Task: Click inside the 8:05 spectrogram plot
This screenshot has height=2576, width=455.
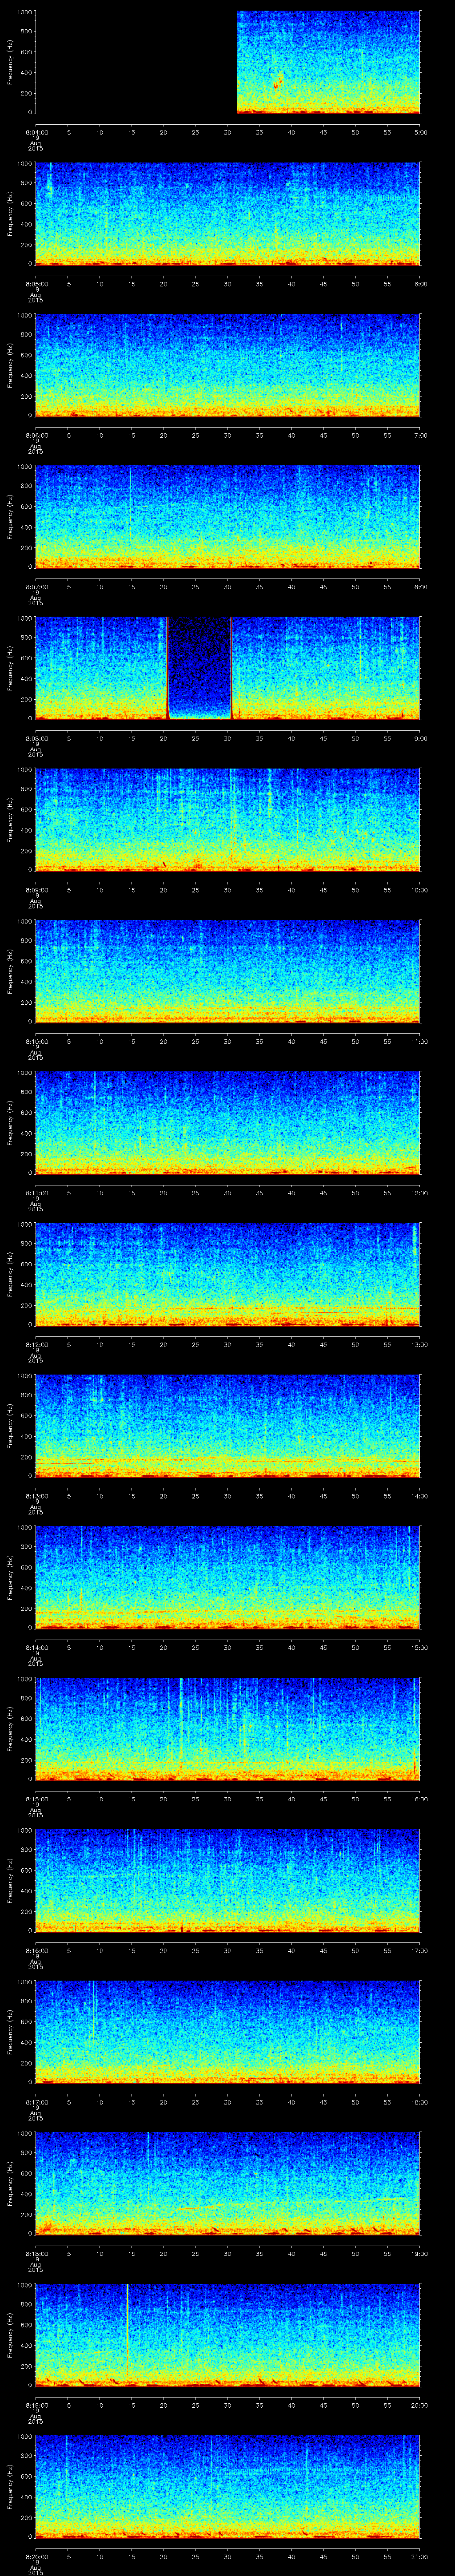Action: (228, 213)
